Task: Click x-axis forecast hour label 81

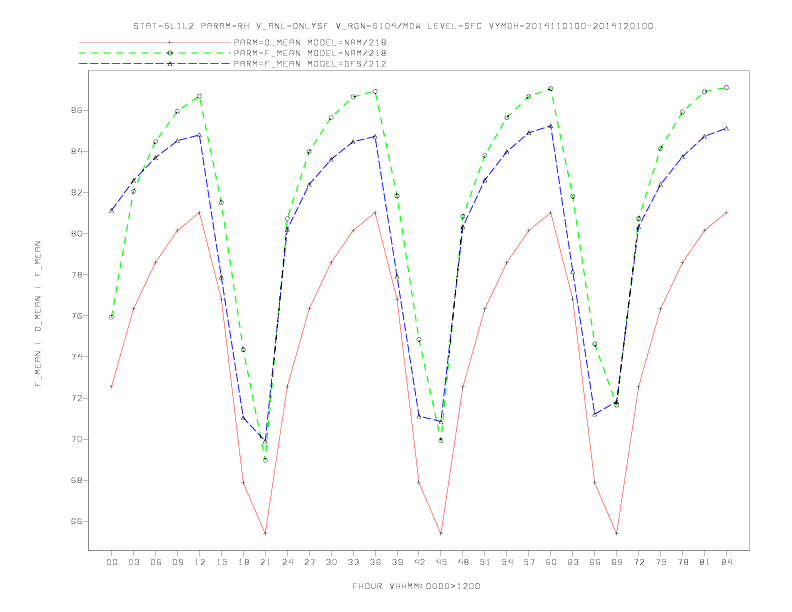Action: (705, 562)
